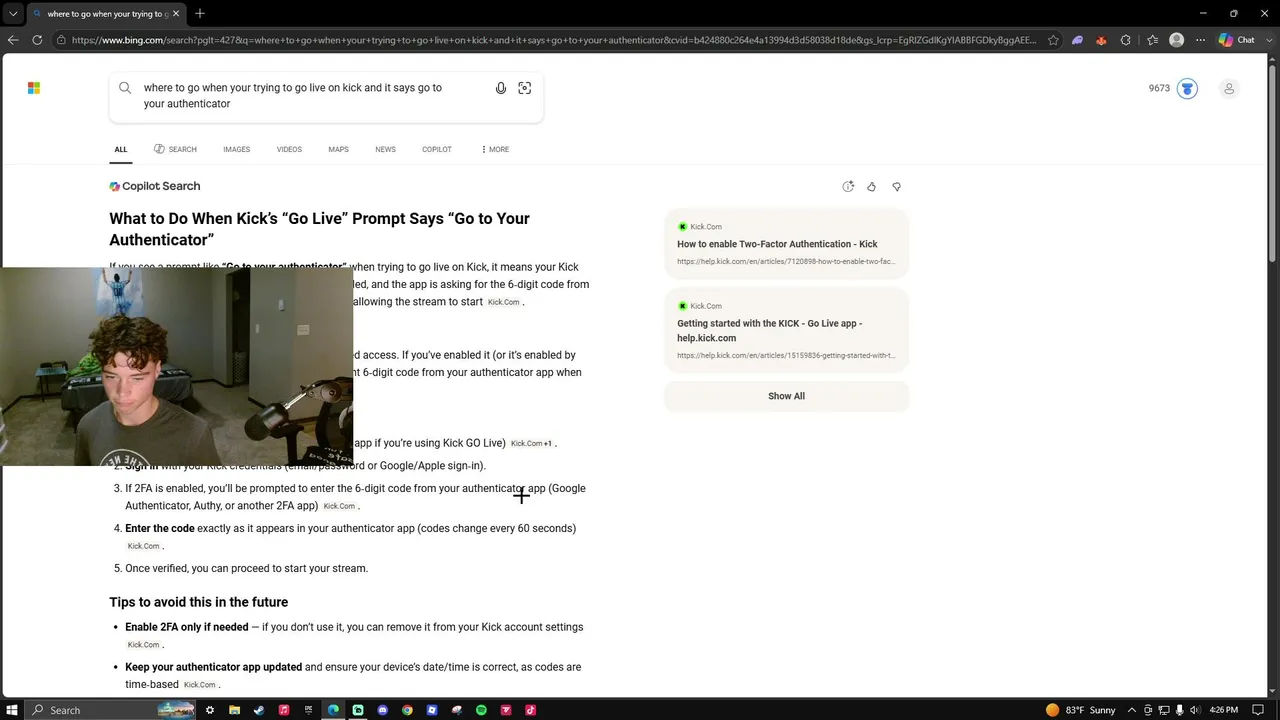The image size is (1280, 720).
Task: Open Settings gear from the taskbar
Action: pos(210,710)
